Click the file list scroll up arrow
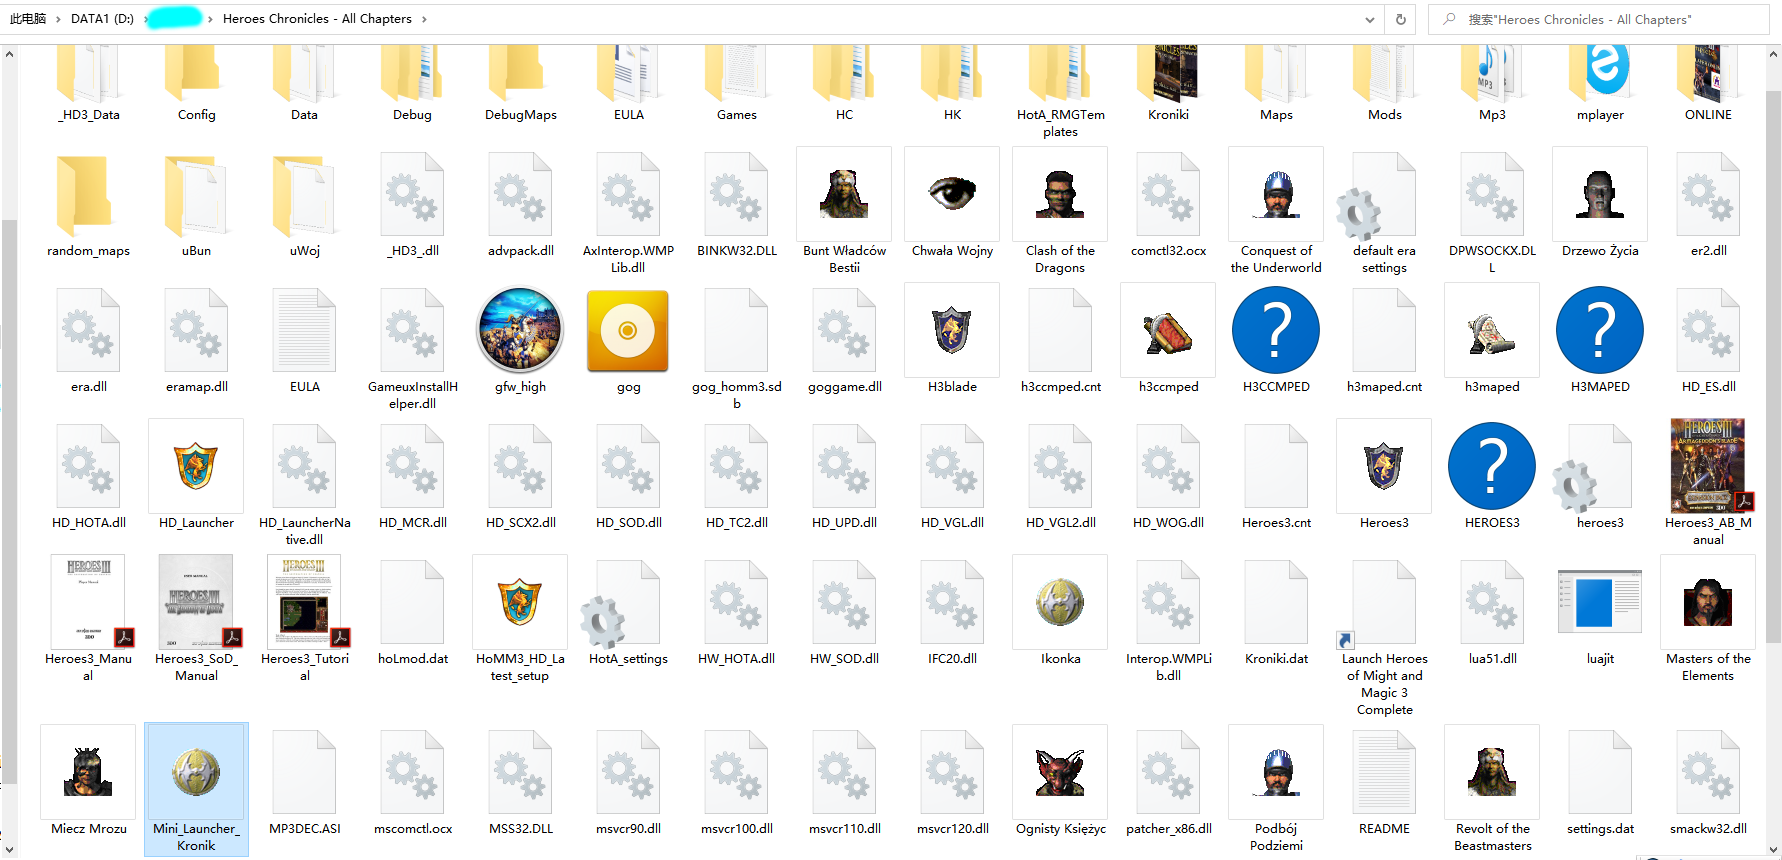 pos(1773,54)
